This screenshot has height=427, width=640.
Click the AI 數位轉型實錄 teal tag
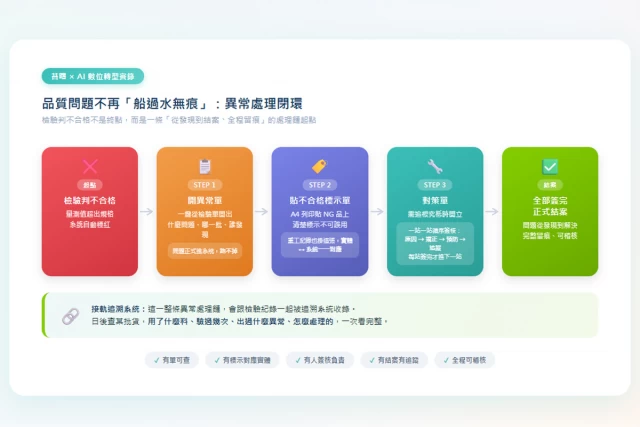click(93, 76)
